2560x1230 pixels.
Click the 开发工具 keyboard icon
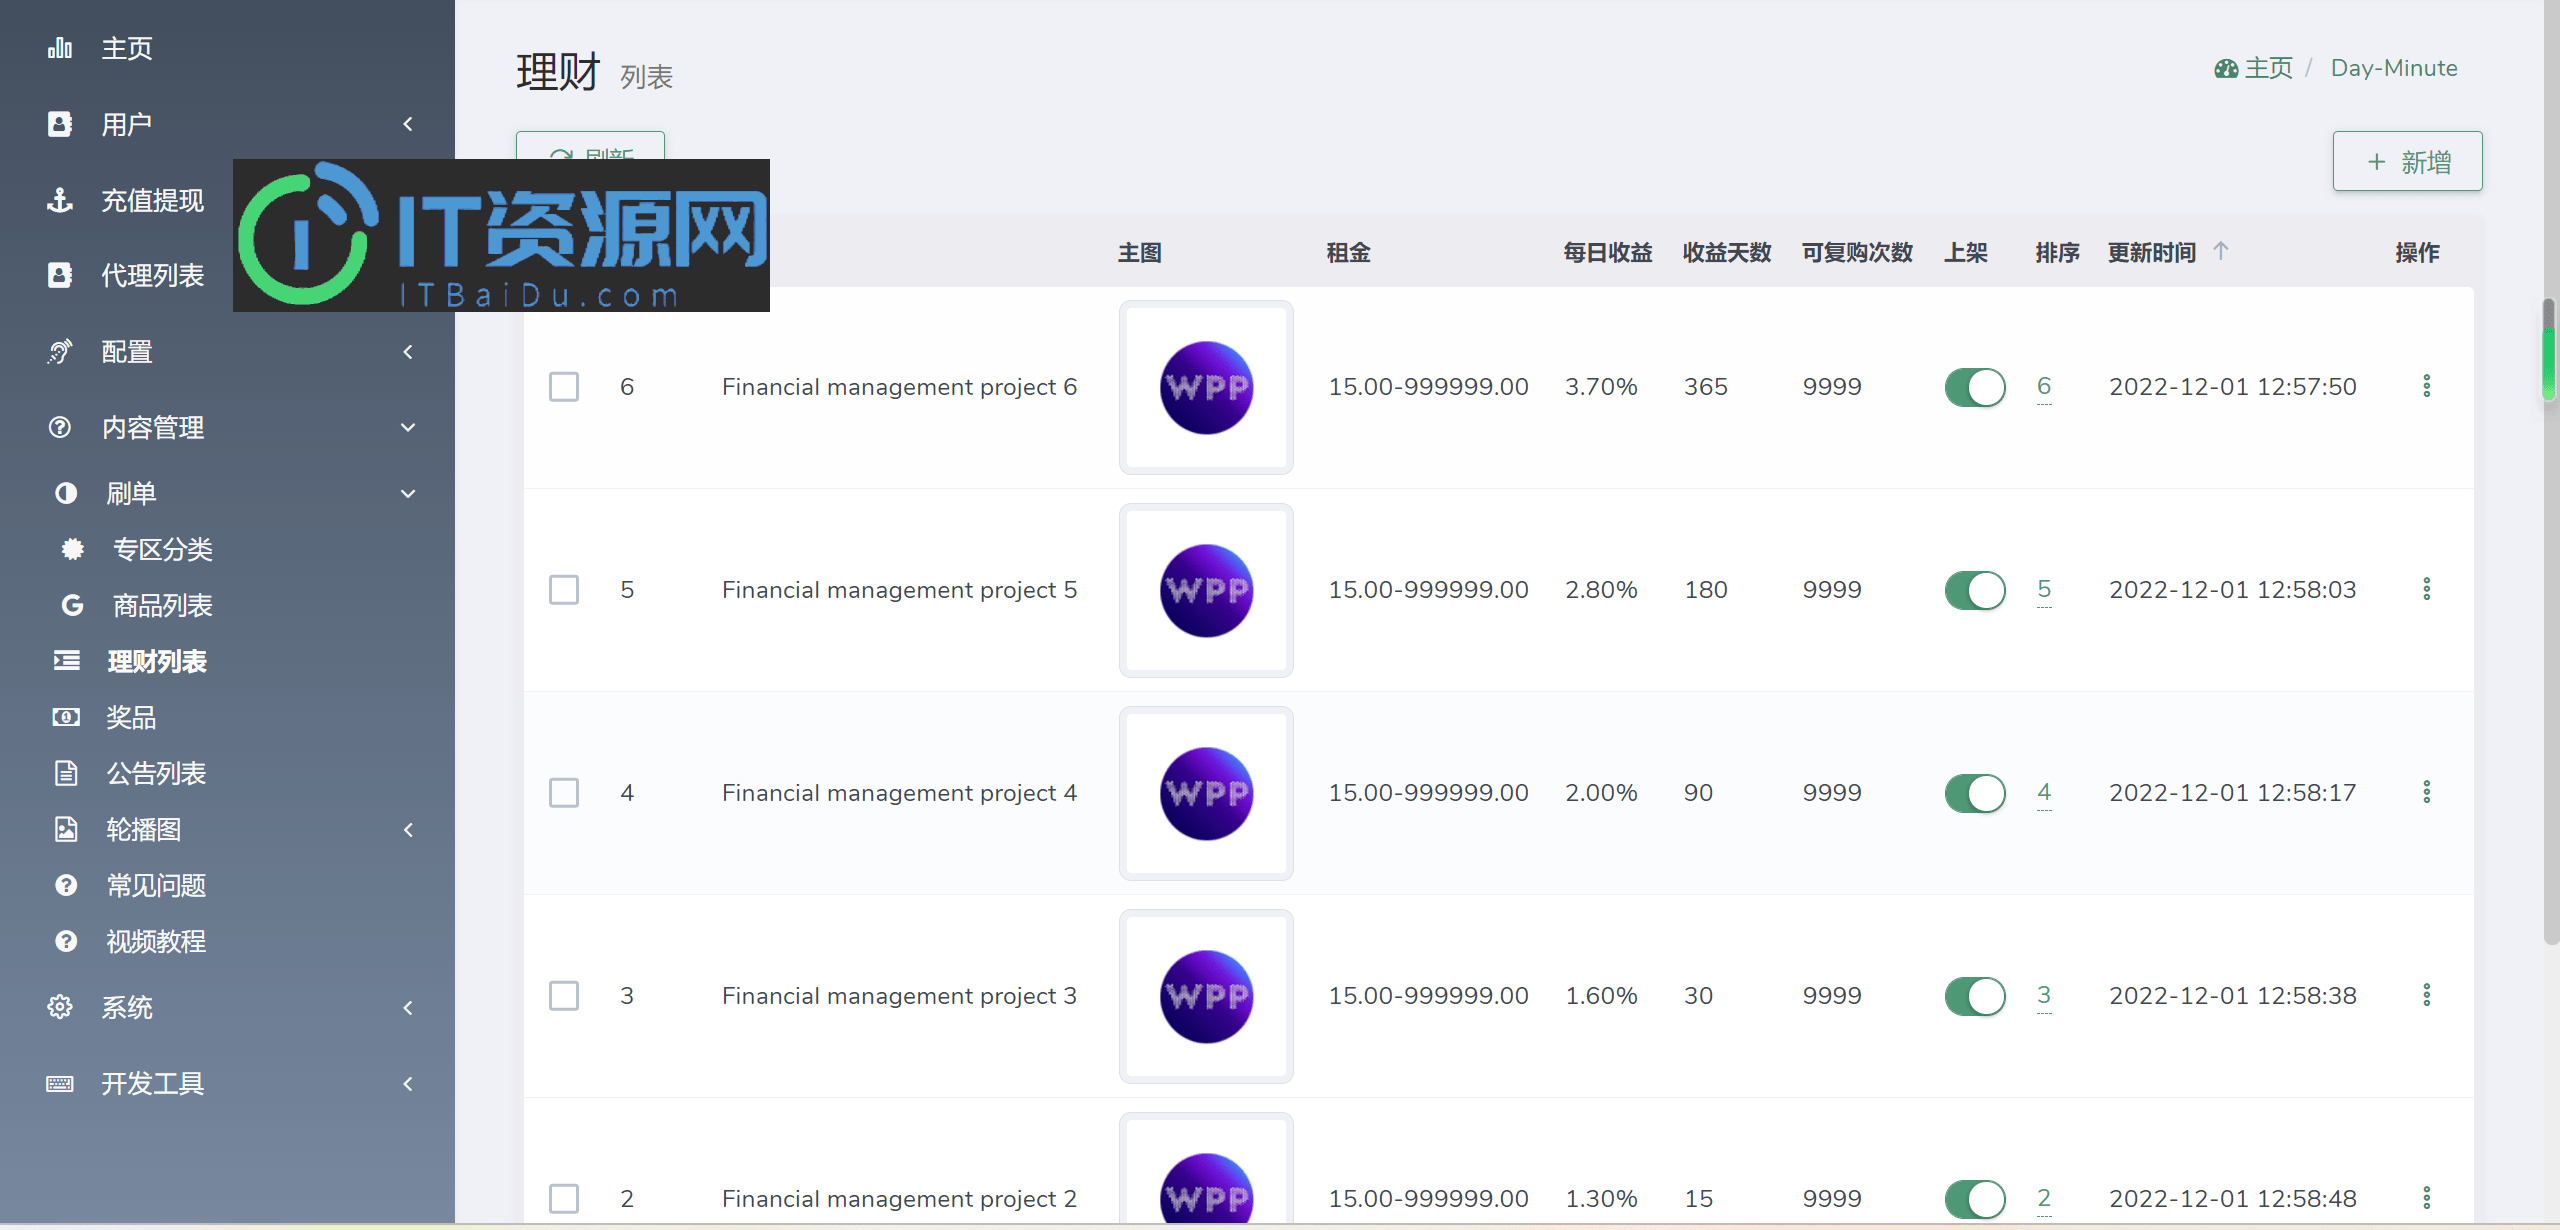tap(60, 1083)
